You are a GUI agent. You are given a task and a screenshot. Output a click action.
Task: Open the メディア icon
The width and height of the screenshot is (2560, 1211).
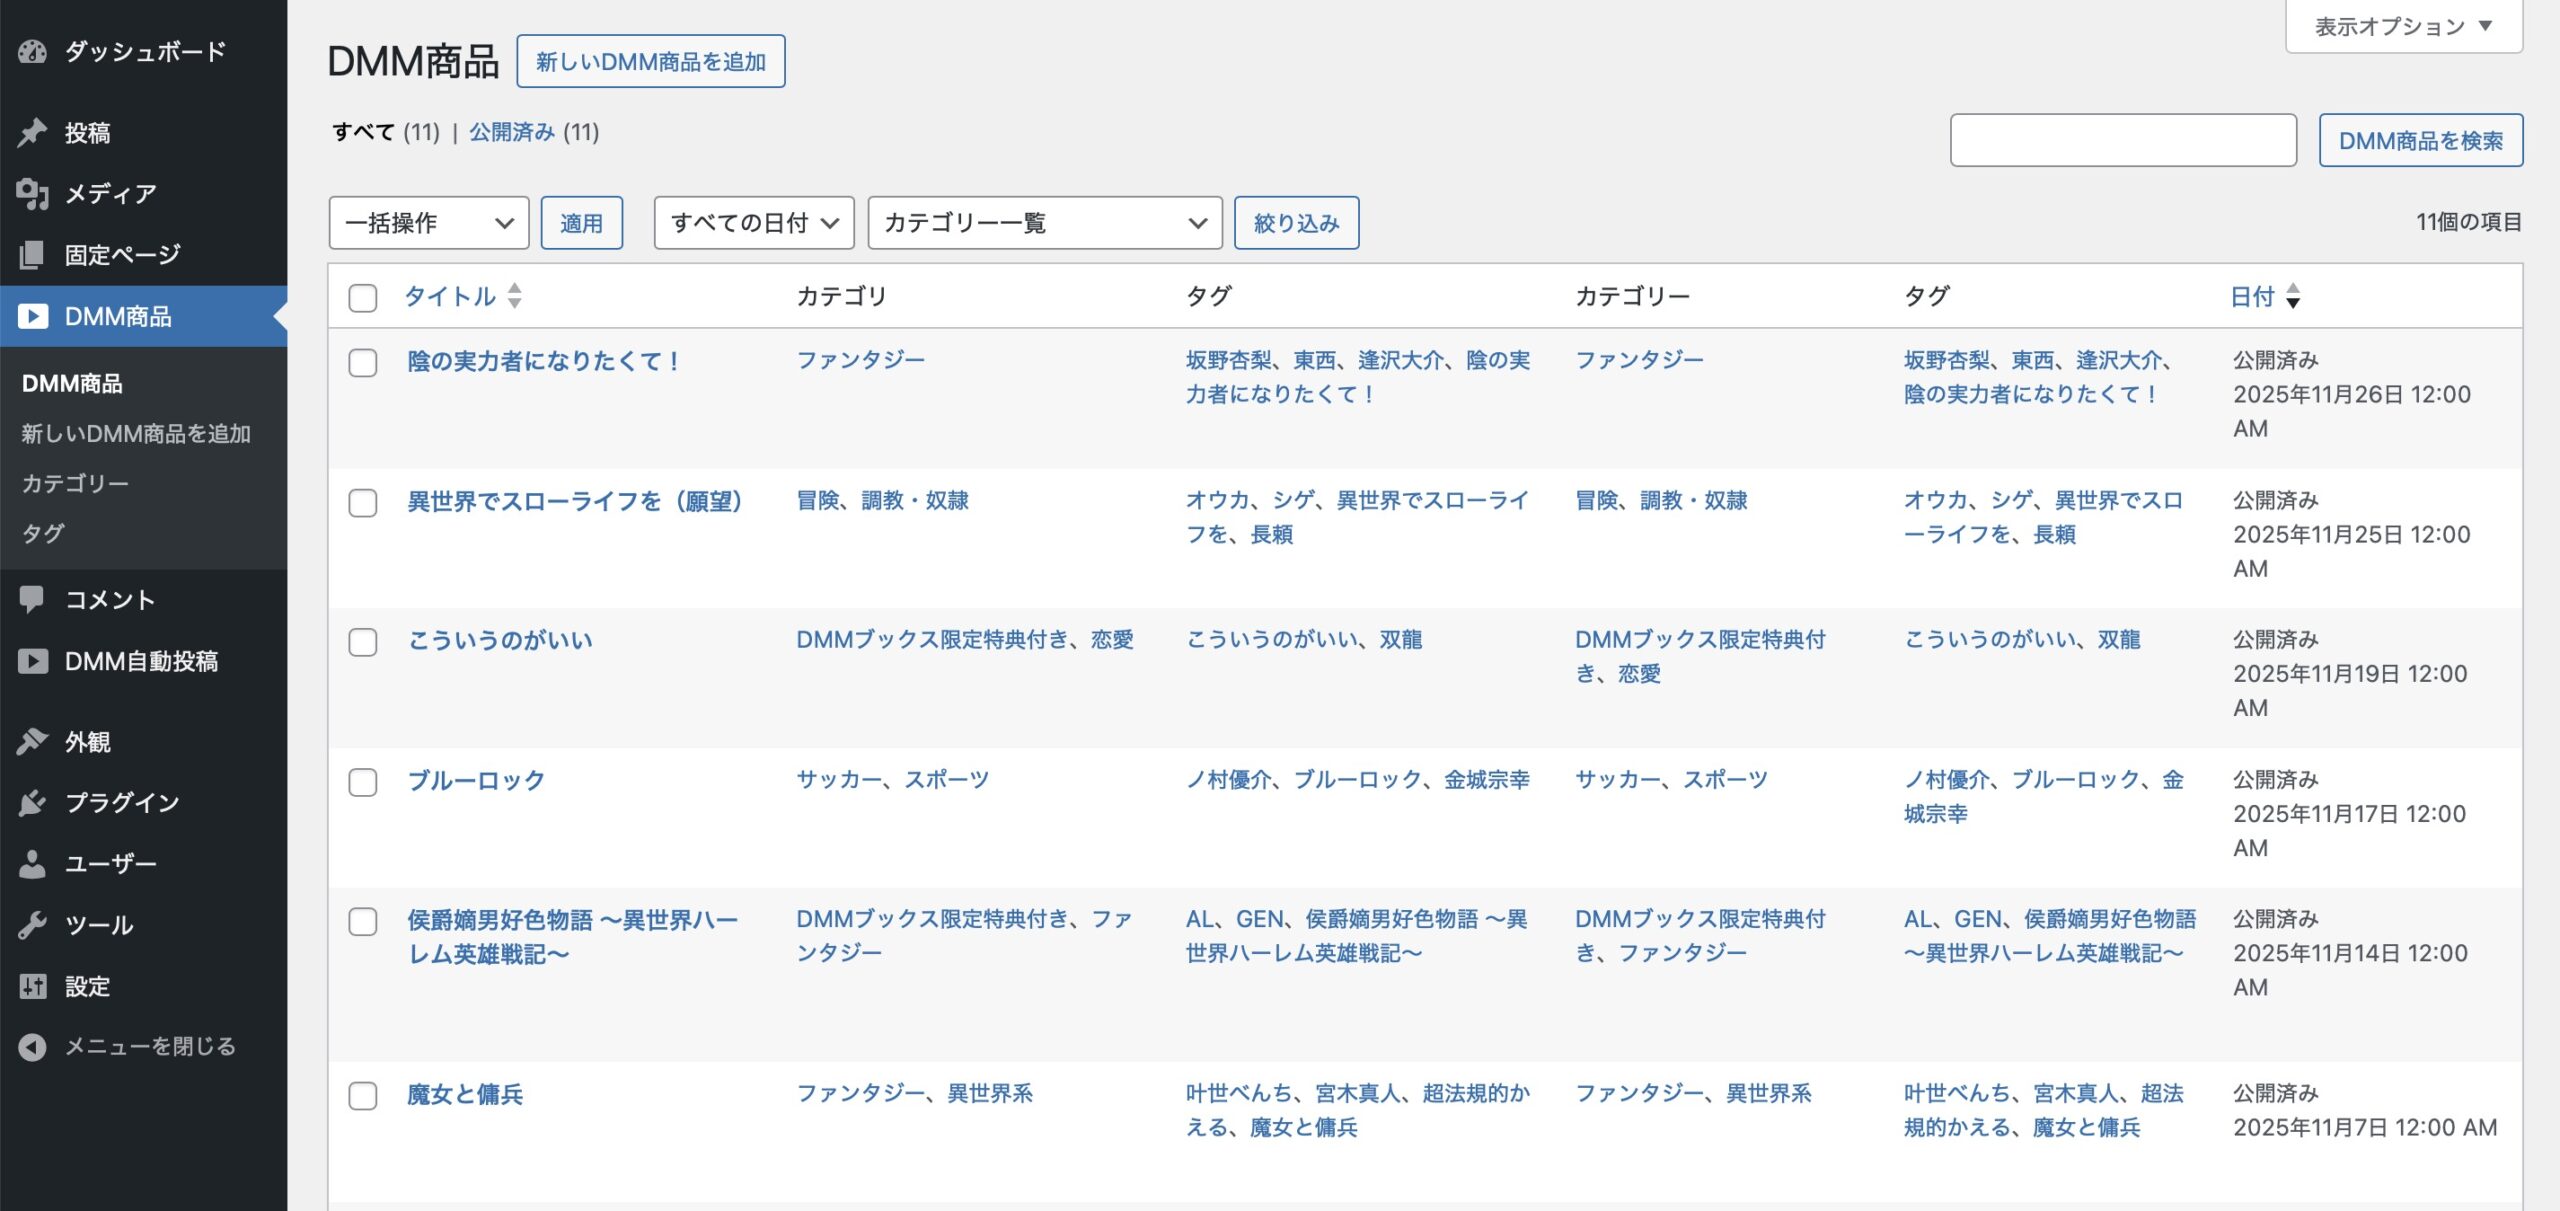(x=33, y=193)
